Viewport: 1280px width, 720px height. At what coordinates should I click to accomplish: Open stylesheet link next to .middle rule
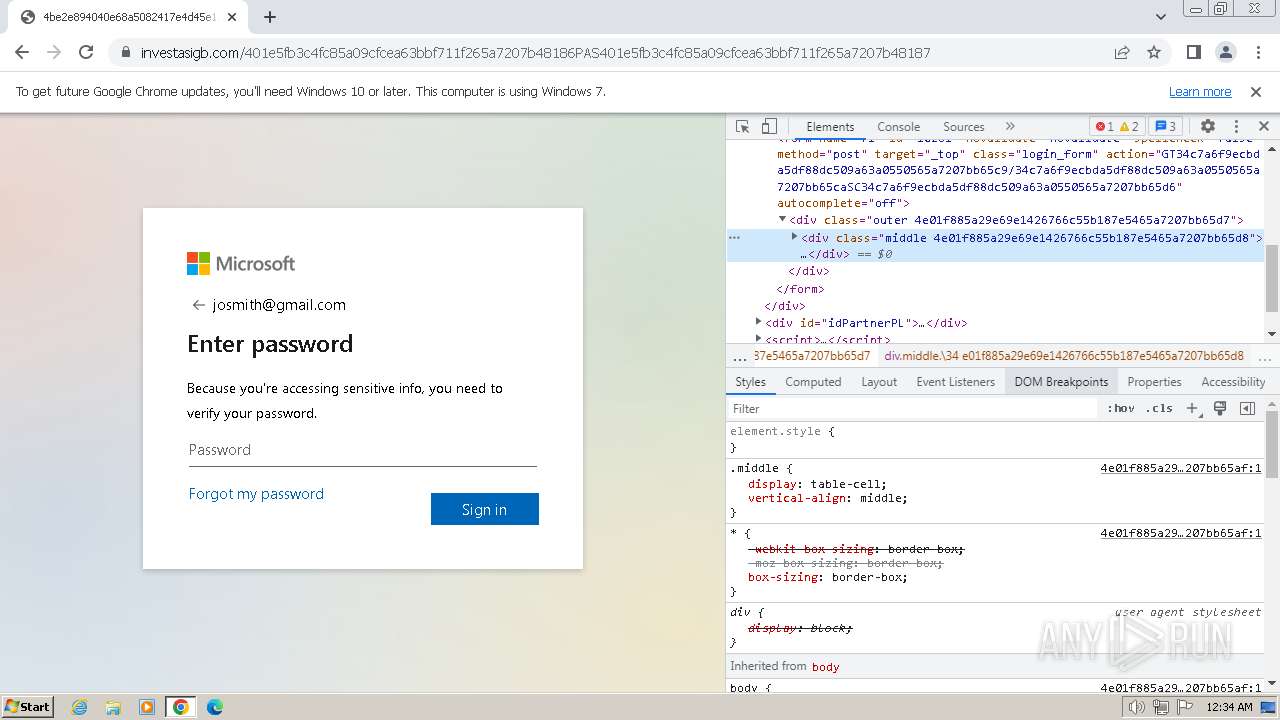pyautogui.click(x=1180, y=468)
